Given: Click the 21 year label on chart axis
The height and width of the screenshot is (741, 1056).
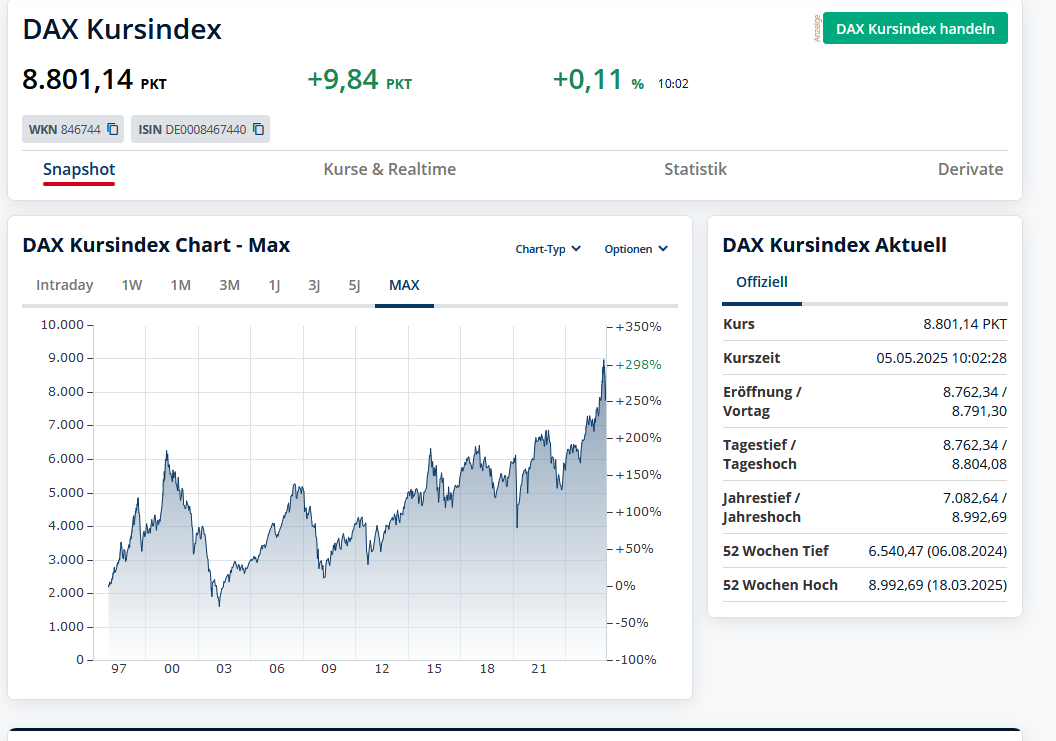Looking at the screenshot, I should click(x=539, y=668).
